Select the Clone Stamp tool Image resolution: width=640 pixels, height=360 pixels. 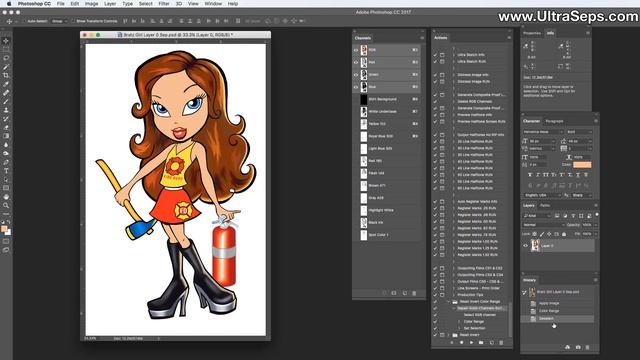6,110
